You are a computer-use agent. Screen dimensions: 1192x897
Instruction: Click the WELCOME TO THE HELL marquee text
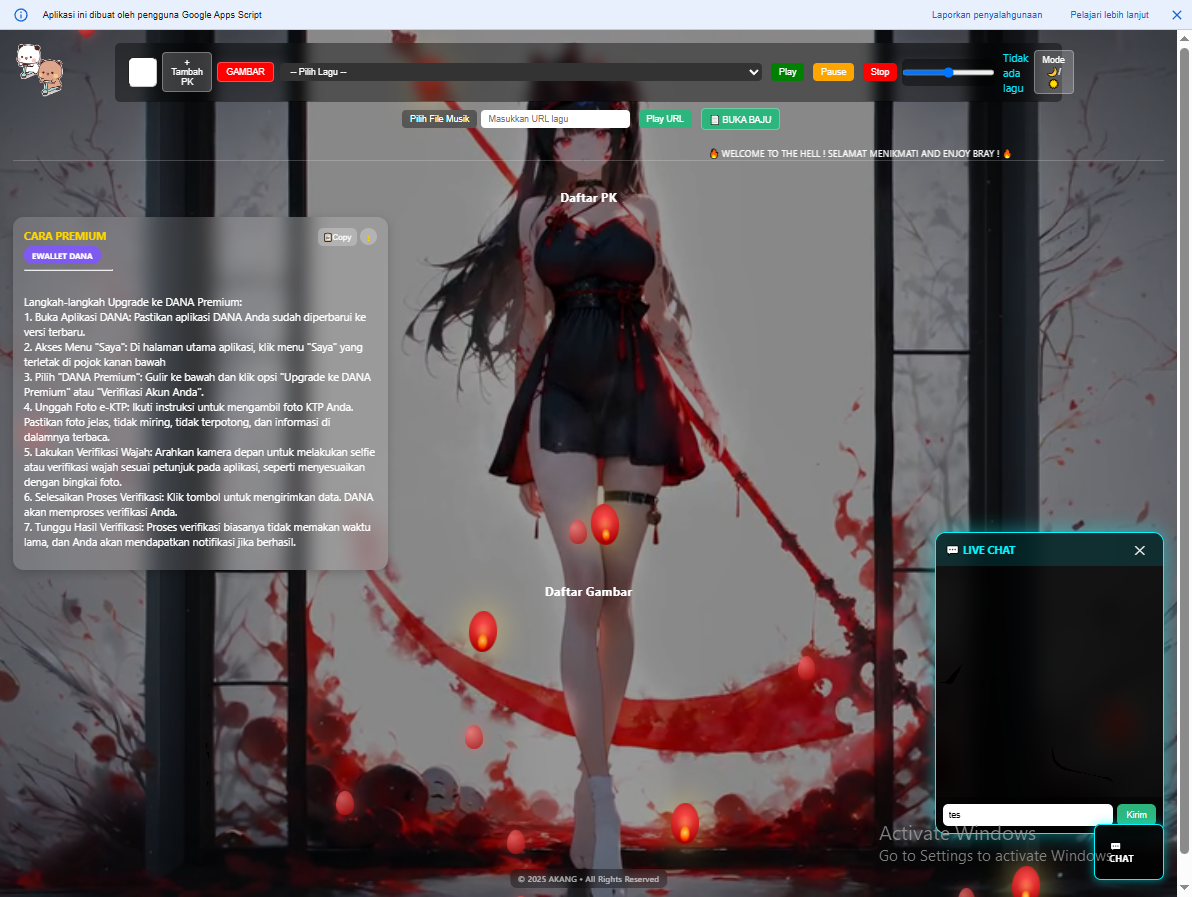[x=860, y=154]
